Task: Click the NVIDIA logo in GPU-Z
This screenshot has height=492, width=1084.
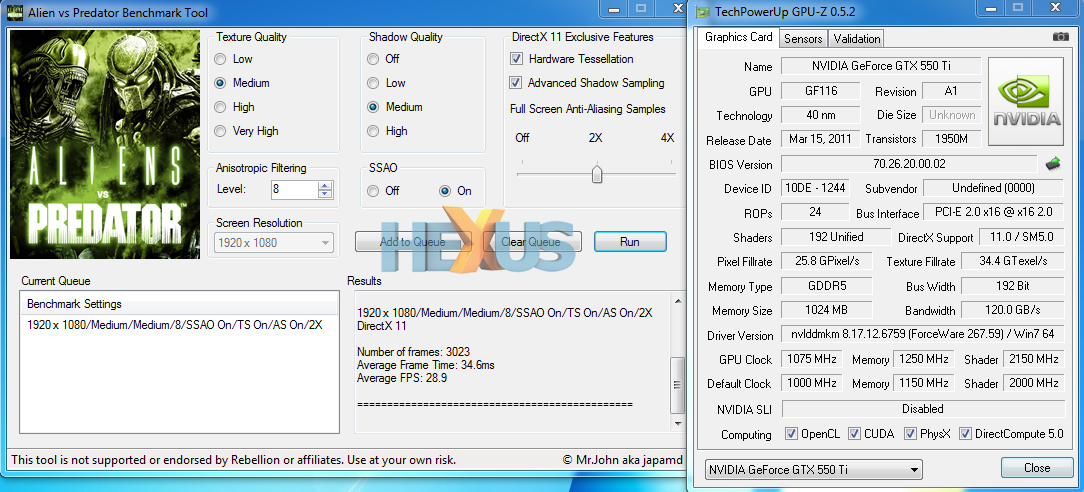Action: click(1026, 102)
